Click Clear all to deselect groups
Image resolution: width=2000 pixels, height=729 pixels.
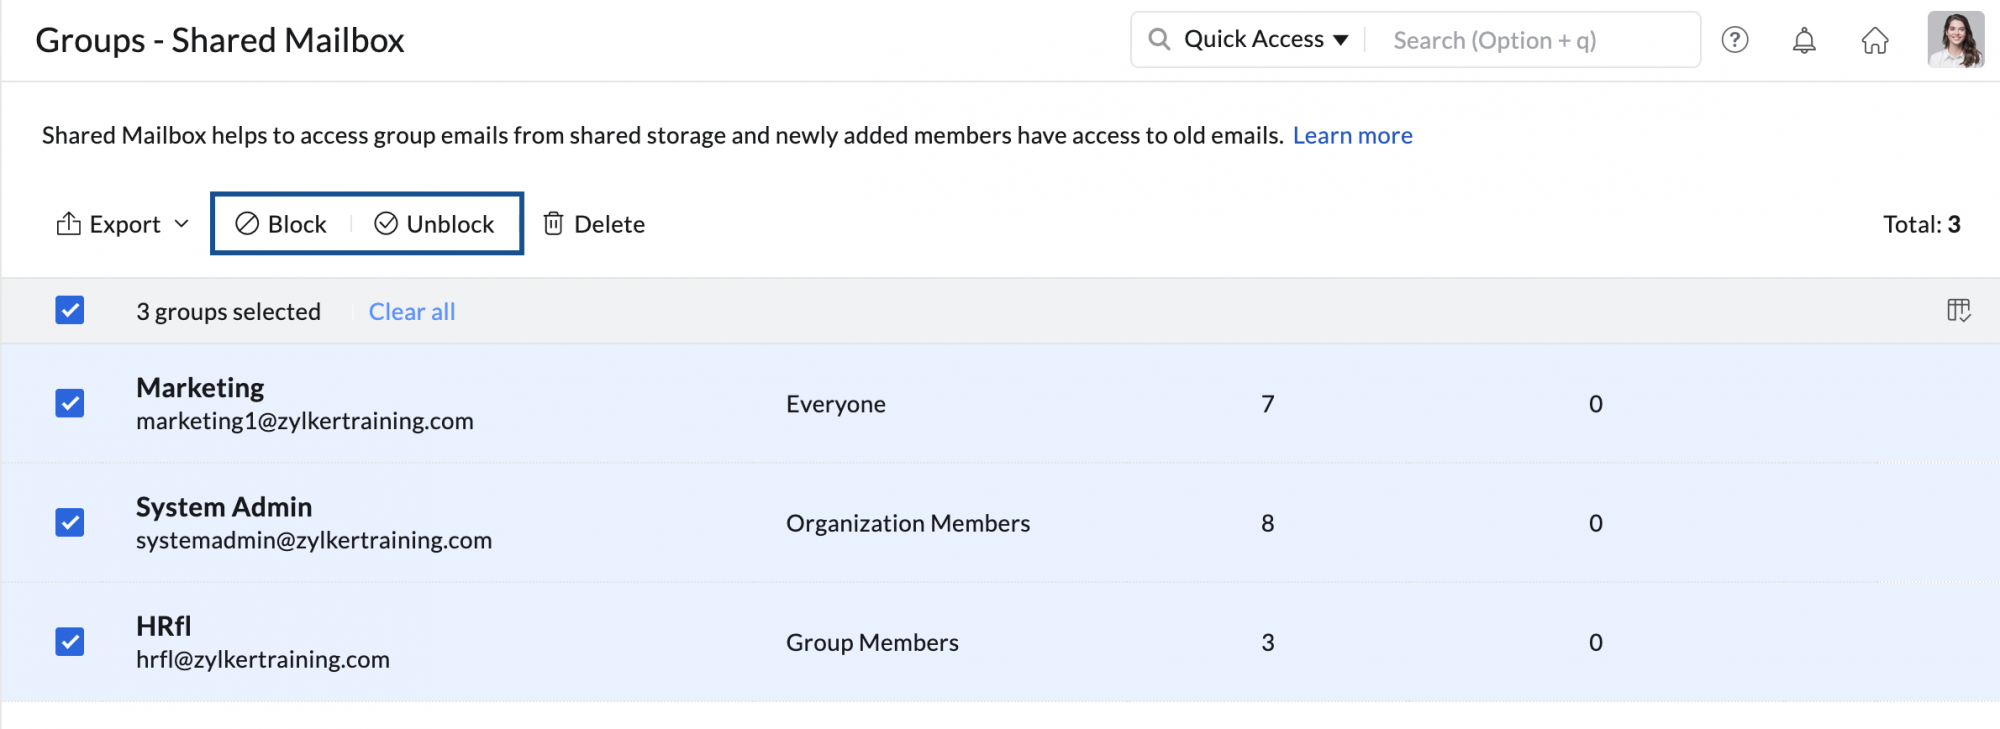tap(411, 312)
